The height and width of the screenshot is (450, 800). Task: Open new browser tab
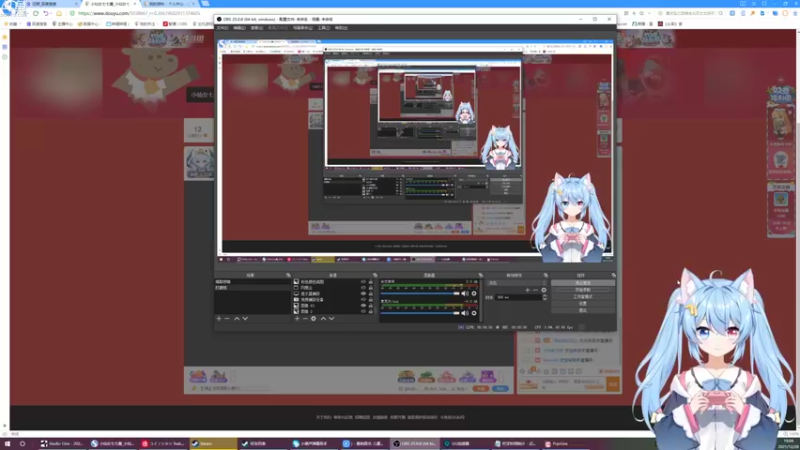tap(205, 4)
